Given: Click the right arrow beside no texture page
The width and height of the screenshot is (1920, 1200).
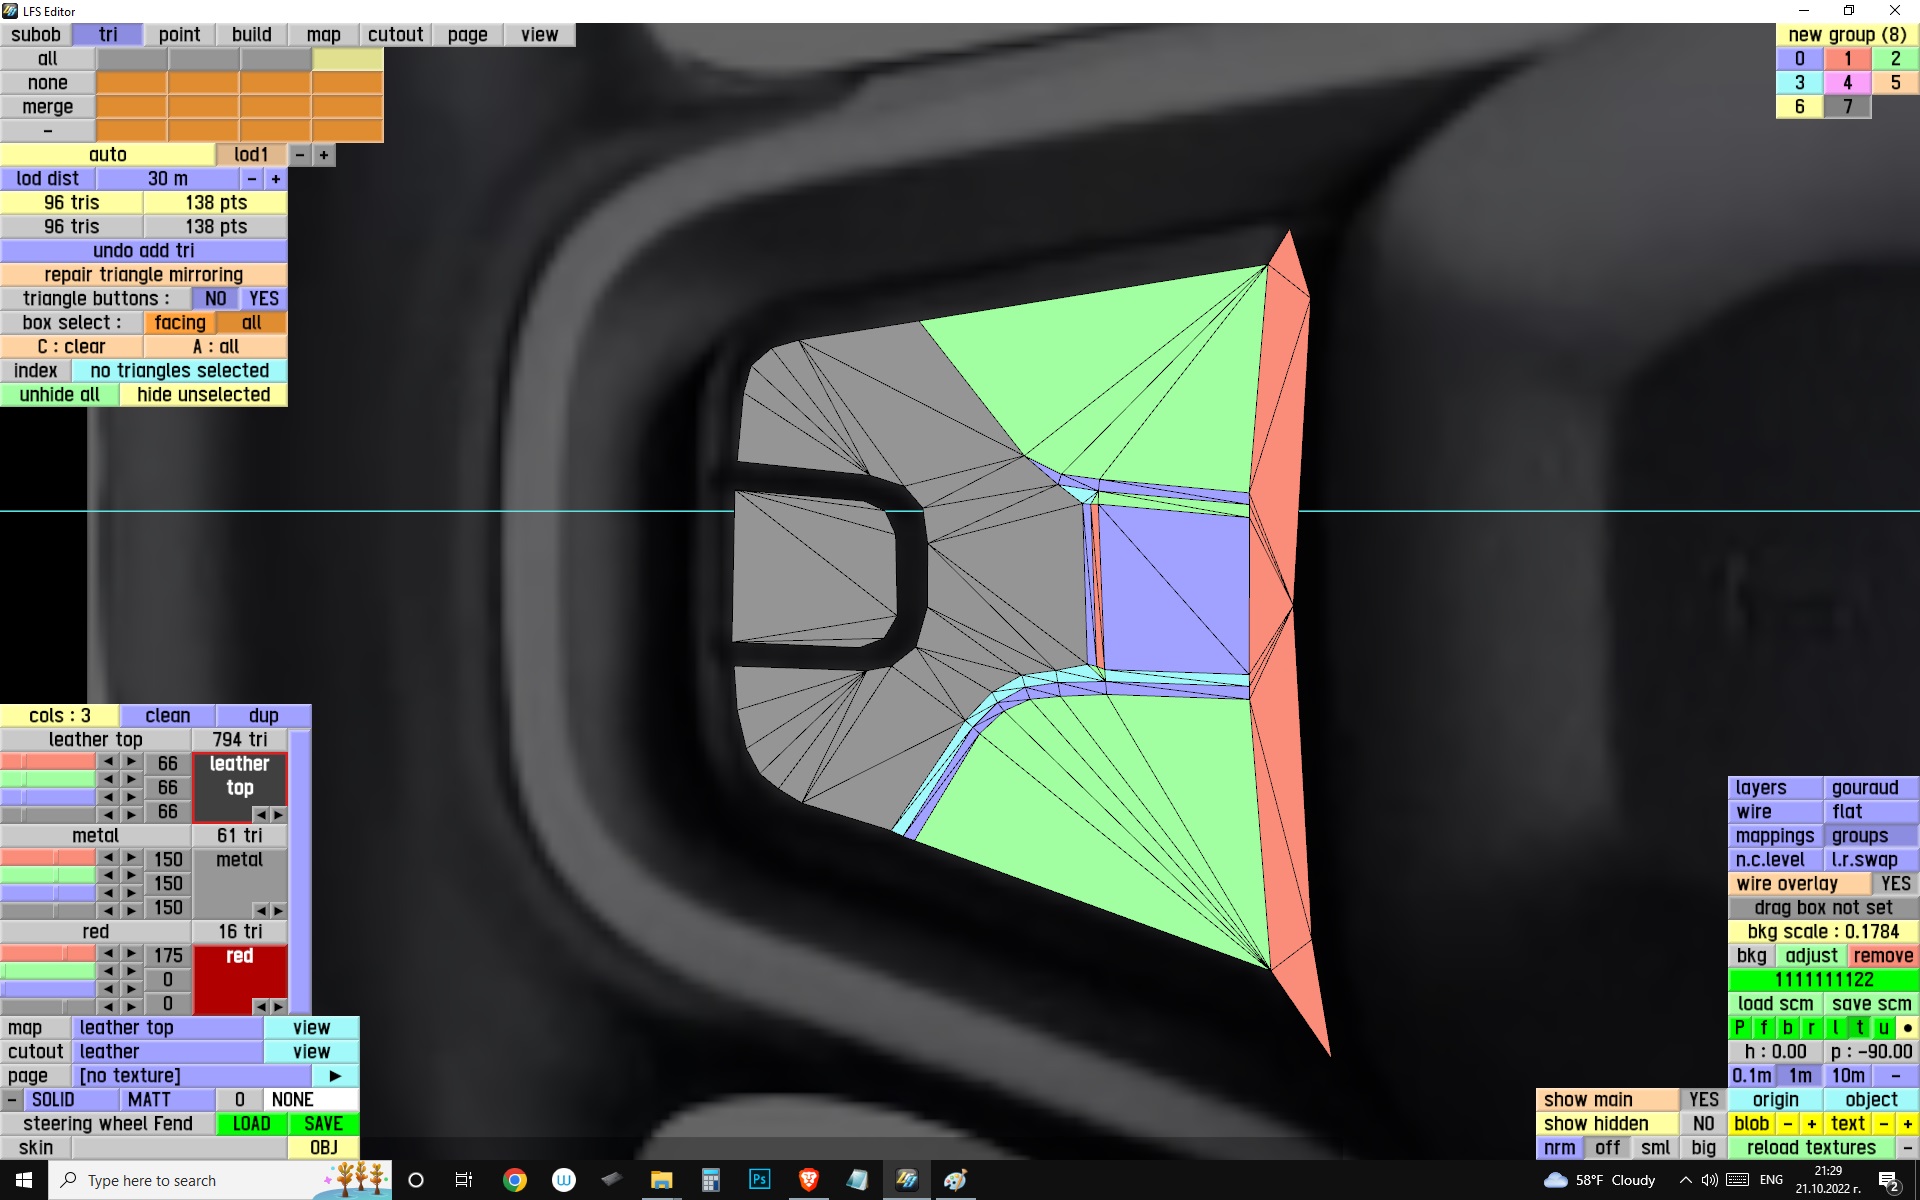Looking at the screenshot, I should tap(335, 1076).
